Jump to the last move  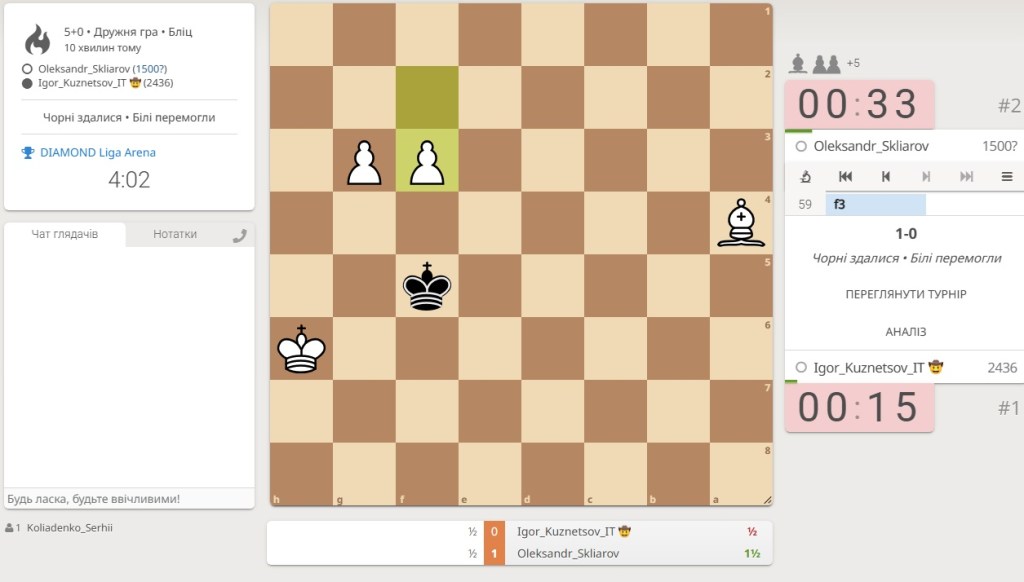pyautogui.click(x=967, y=176)
